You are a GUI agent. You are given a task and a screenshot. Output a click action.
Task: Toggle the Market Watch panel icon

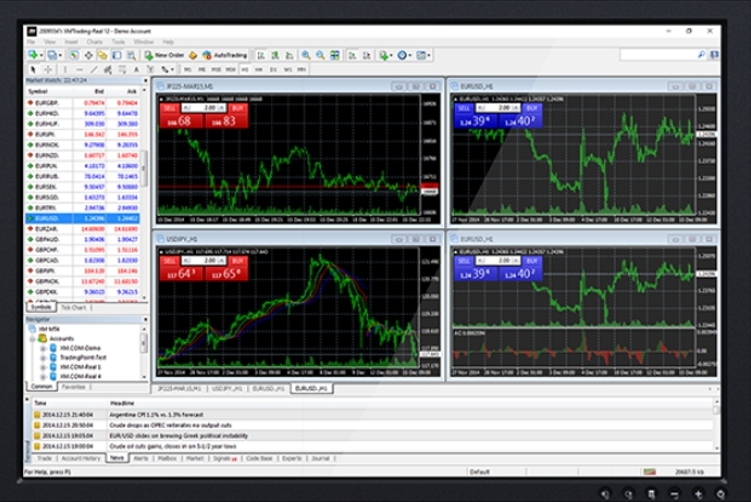(74, 55)
